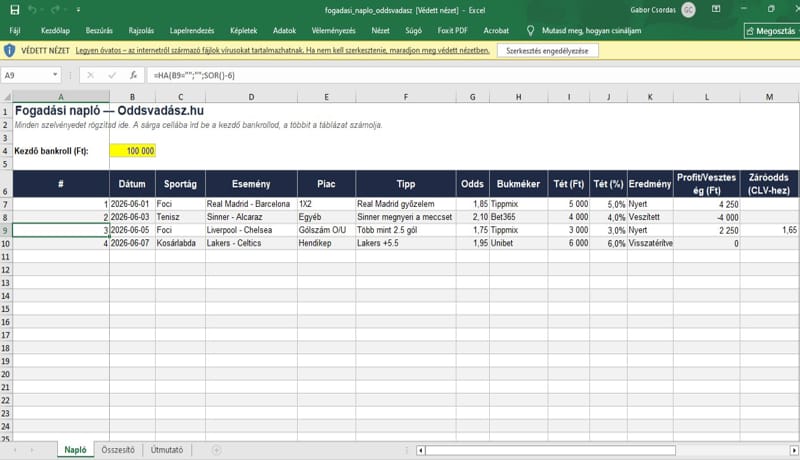Open the Foxit PDF ribbon tab
Image resolution: width=800 pixels, height=460 pixels.
[452, 31]
